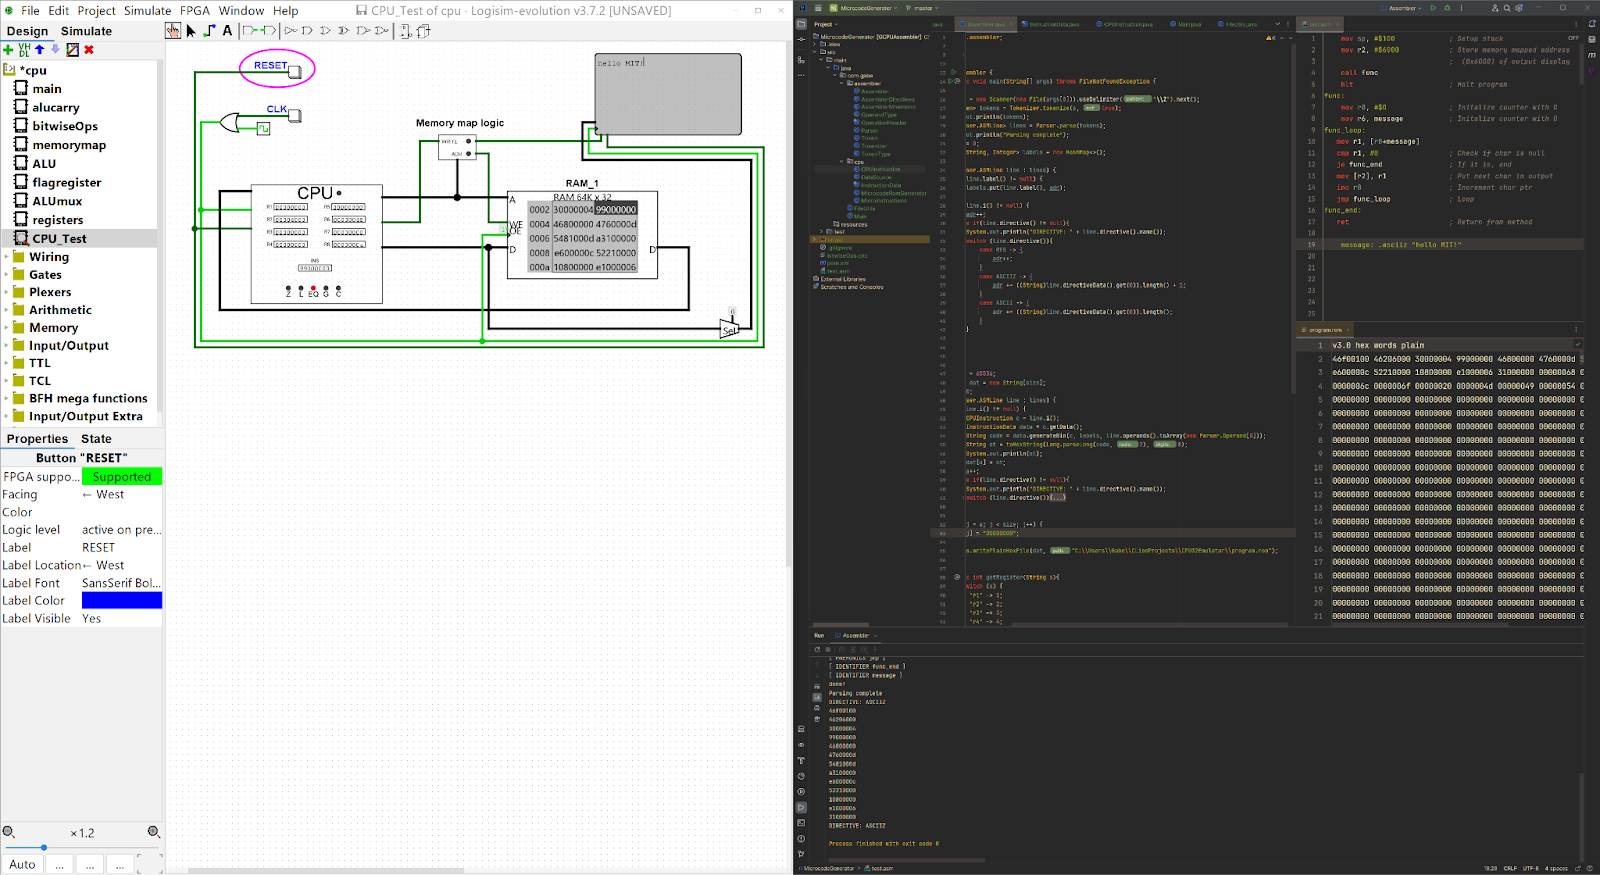Viewport: 1600px width, 875px height.
Task: Click the green plus Add Circuit icon
Action: (9, 49)
